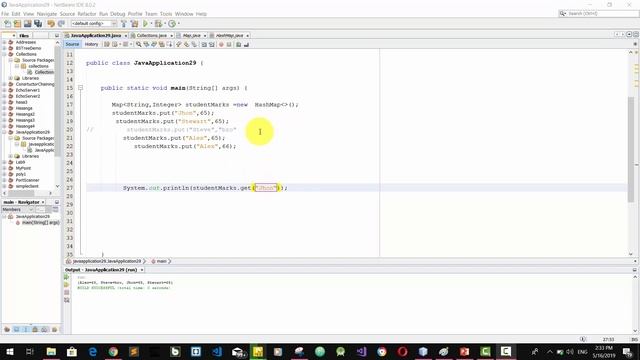Screen dimensions: 640x360
Task: Click the editor vertical scrollbar
Action: click(x=631, y=149)
